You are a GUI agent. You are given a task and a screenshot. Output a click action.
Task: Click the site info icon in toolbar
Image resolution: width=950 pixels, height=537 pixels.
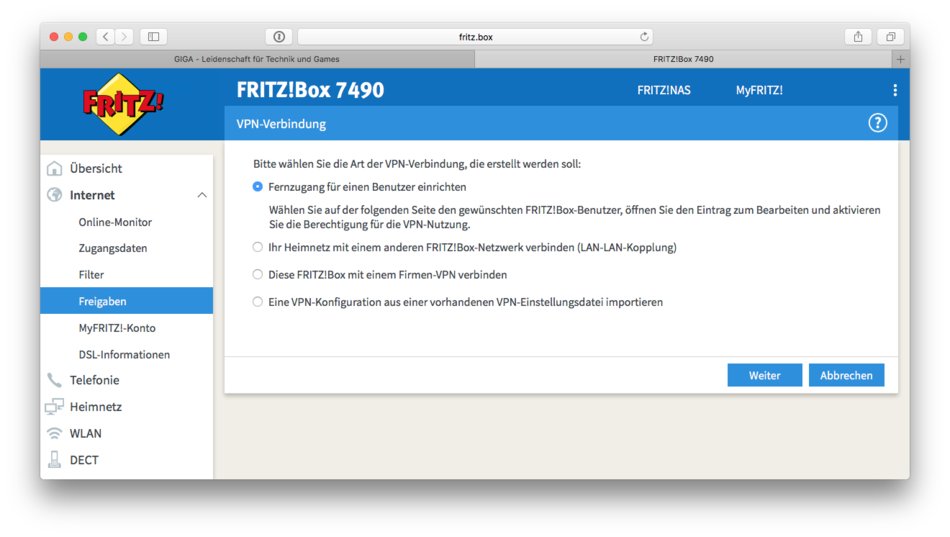coord(278,37)
